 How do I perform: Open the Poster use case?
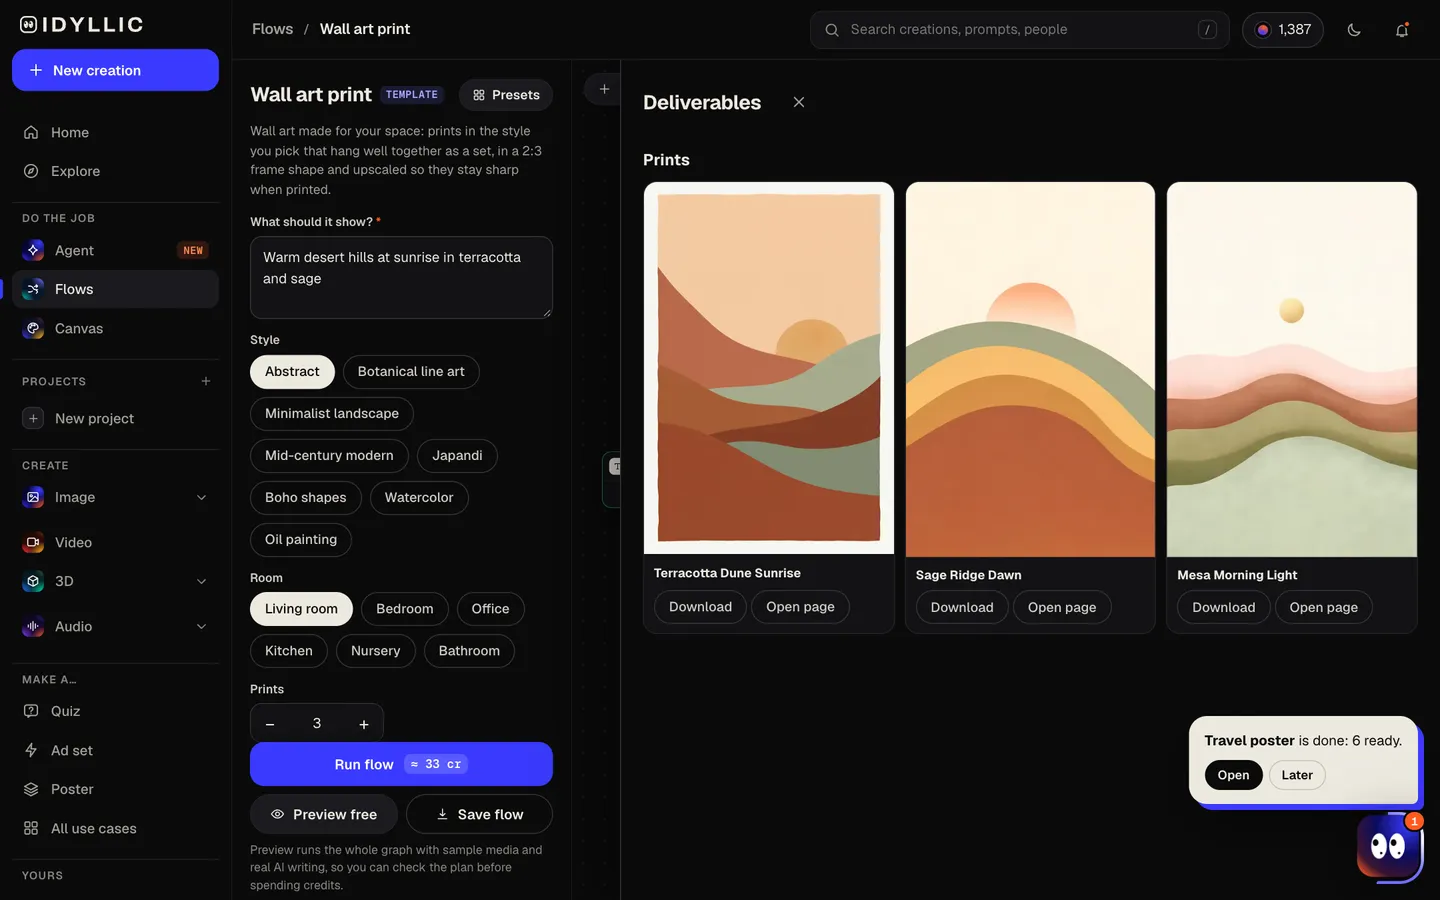[115, 789]
